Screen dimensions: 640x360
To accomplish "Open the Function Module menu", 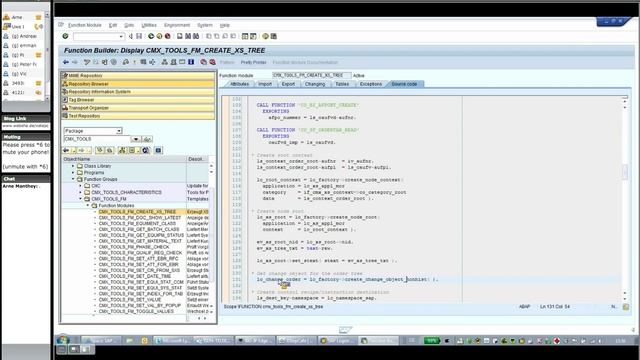I will [84, 25].
